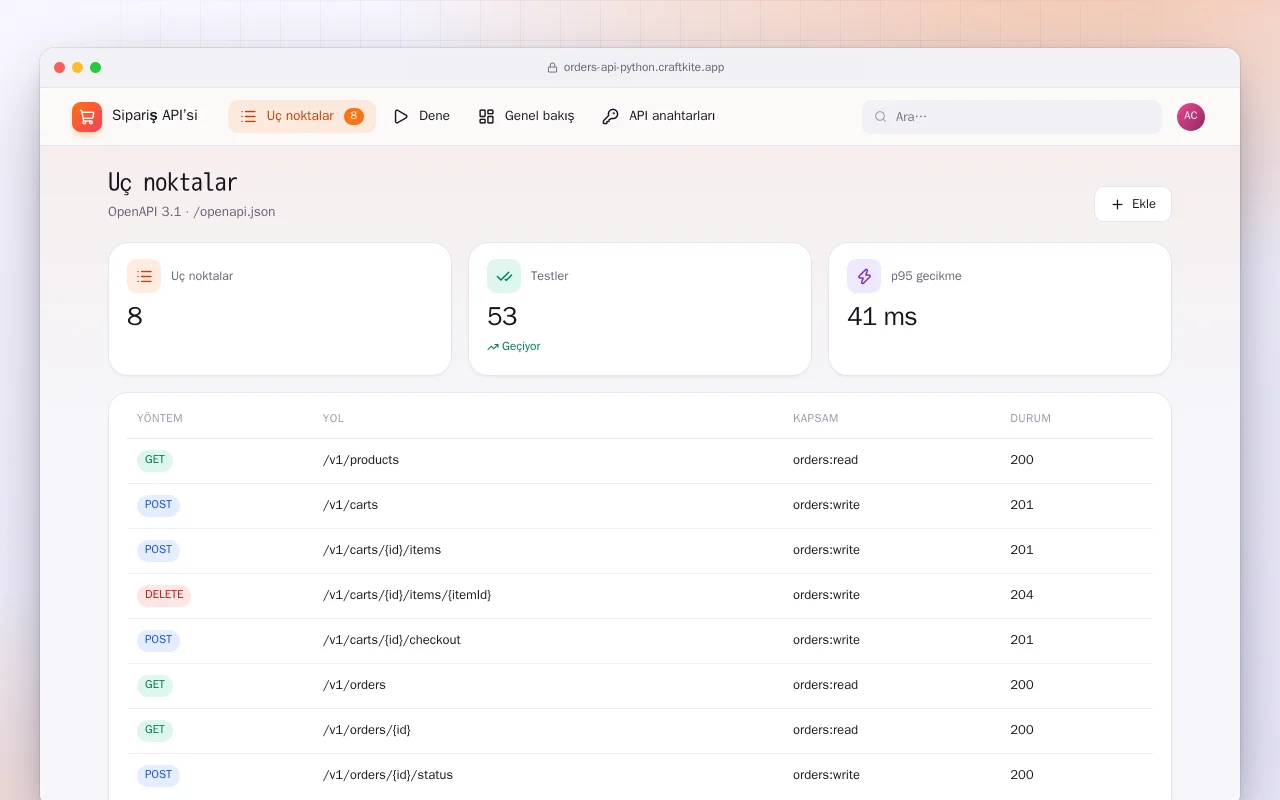1280x800 pixels.
Task: Select the /v1/carts/{id}/checkout path
Action: coord(392,640)
